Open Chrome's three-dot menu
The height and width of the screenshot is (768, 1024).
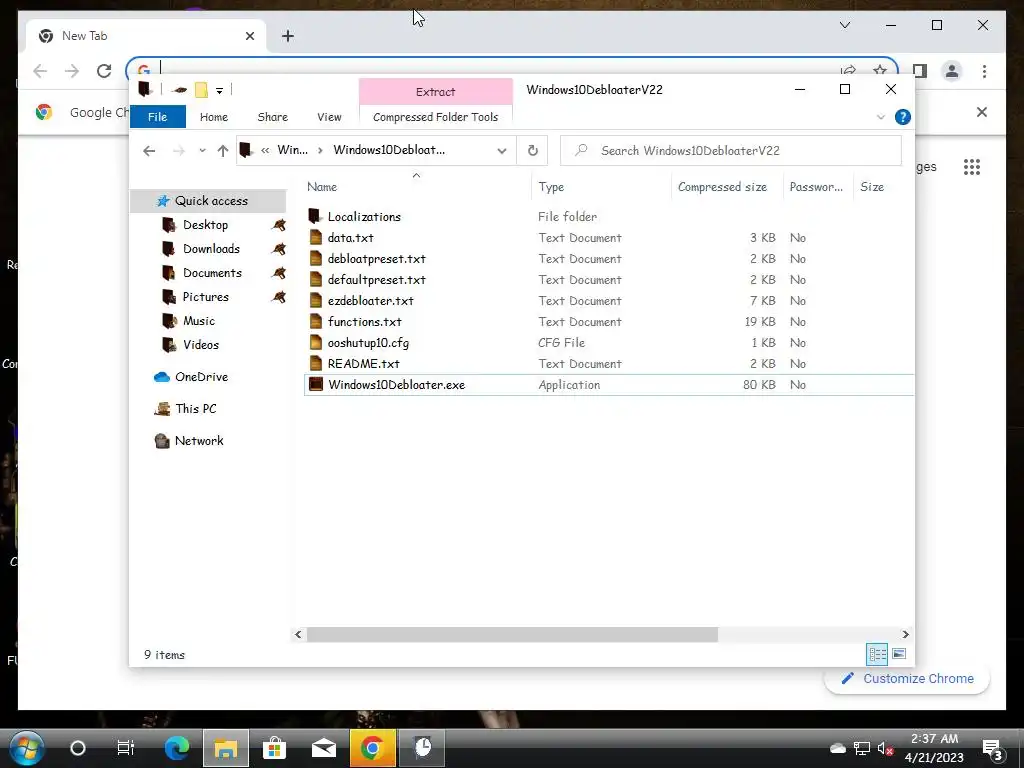pyautogui.click(x=984, y=71)
